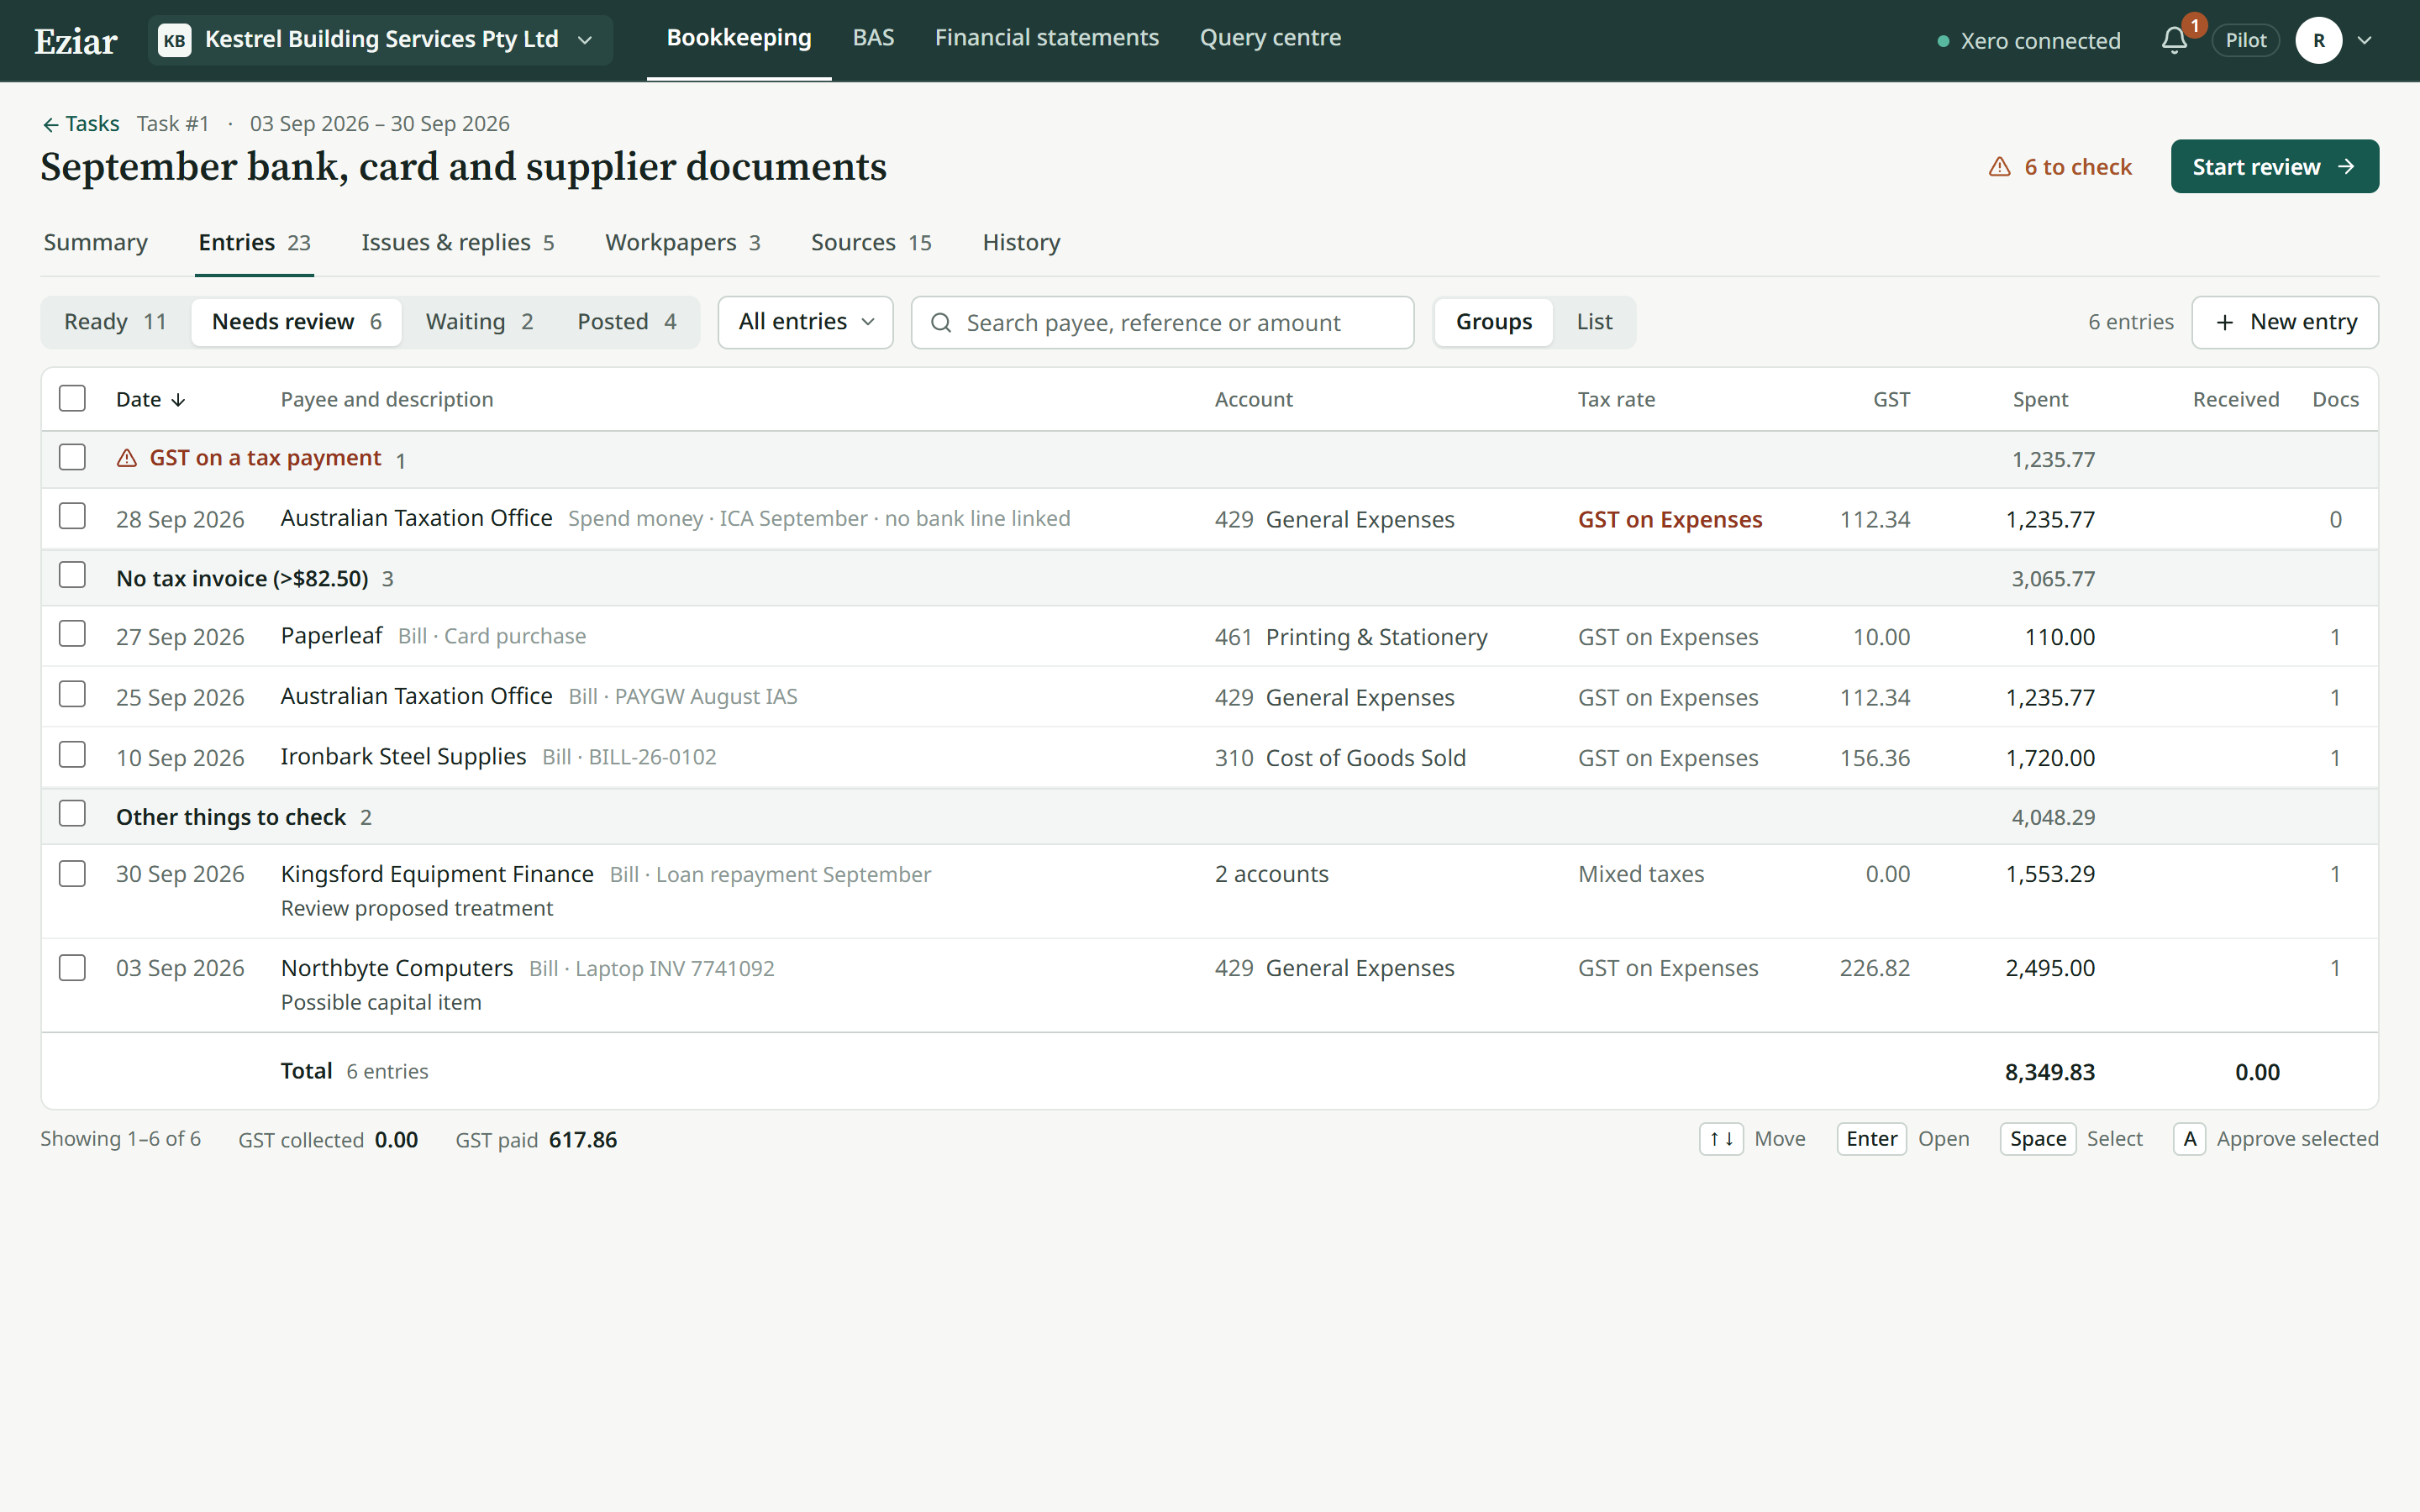2420x1512 pixels.
Task: Click the red GST on Expenses tax rate
Action: click(x=1670, y=519)
